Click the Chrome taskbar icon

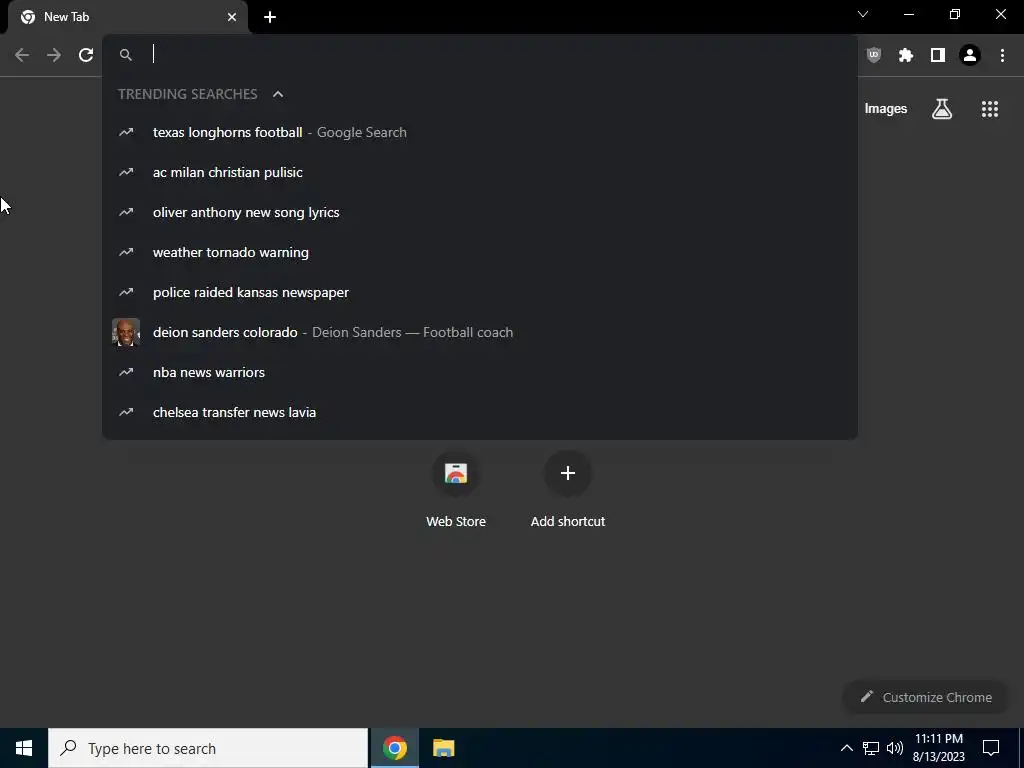394,748
